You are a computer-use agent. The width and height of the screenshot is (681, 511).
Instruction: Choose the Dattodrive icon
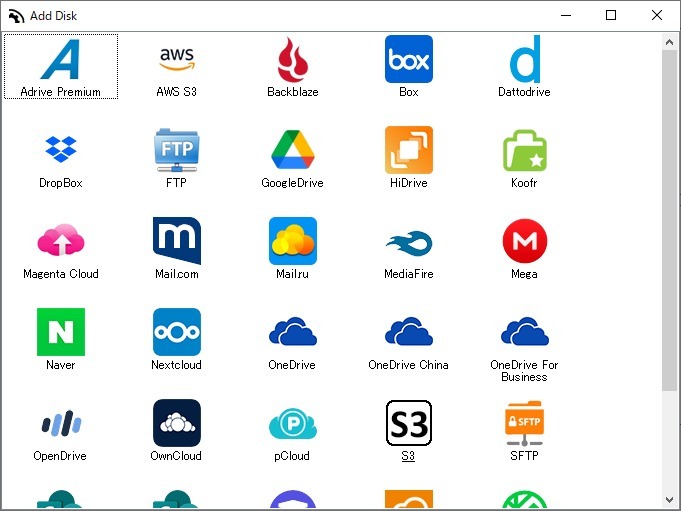pyautogui.click(x=525, y=59)
